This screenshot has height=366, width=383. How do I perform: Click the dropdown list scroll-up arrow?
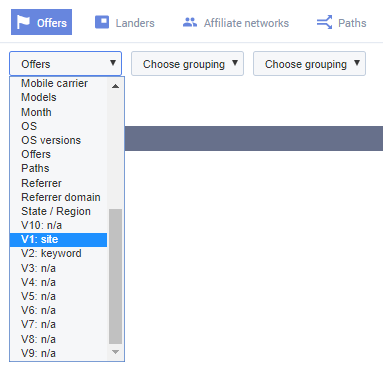[x=115, y=86]
